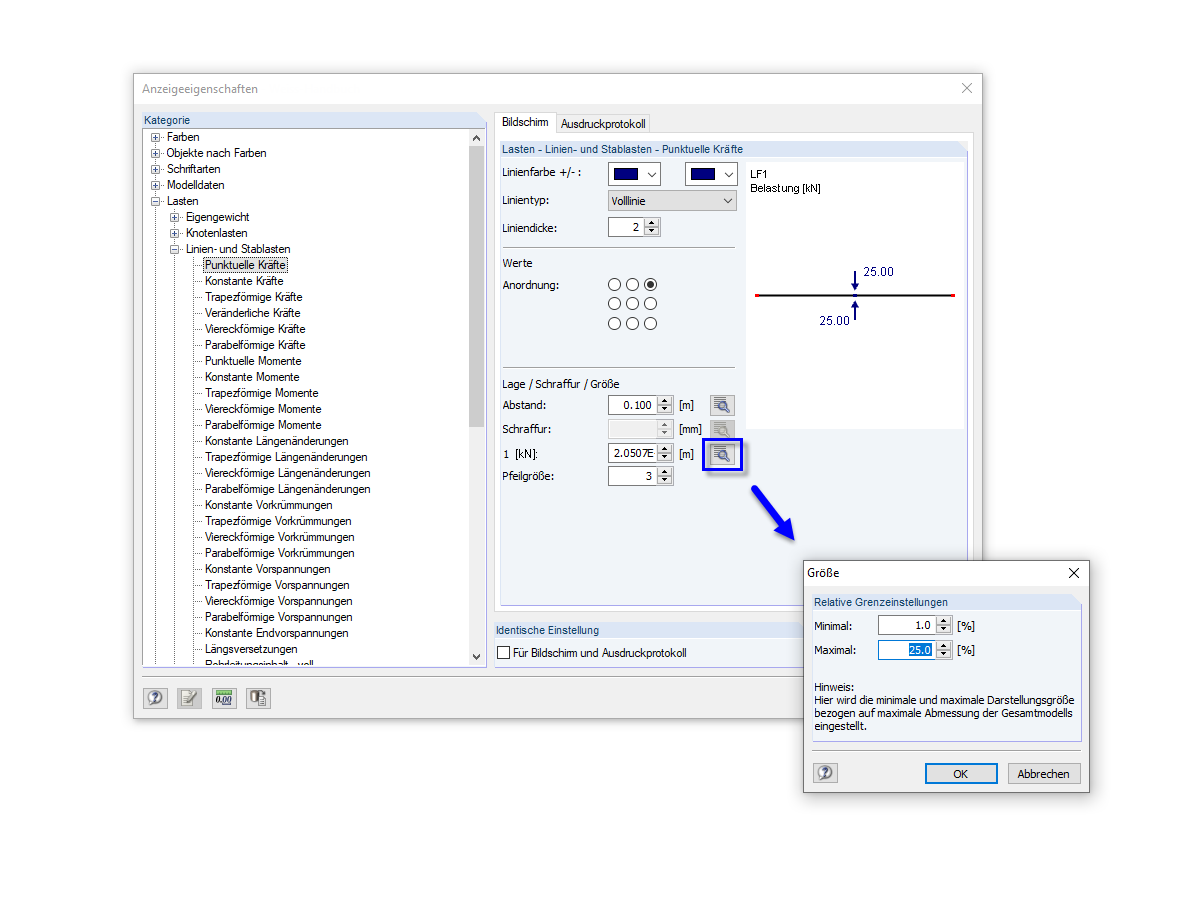The image size is (1200, 900).
Task: Select top-left Anordnung radio button
Action: (x=614, y=285)
